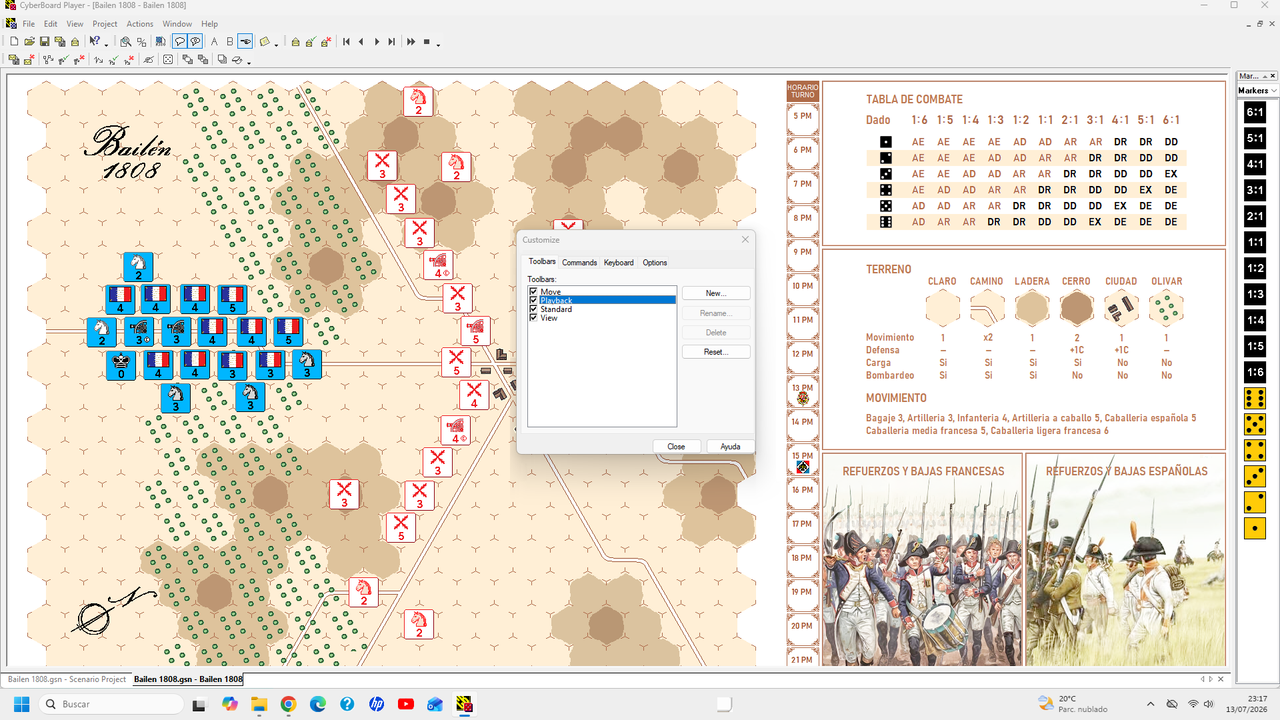Click the magnifier zoom icon in toolbar
Image resolution: width=1280 pixels, height=720 pixels.
coord(126,41)
